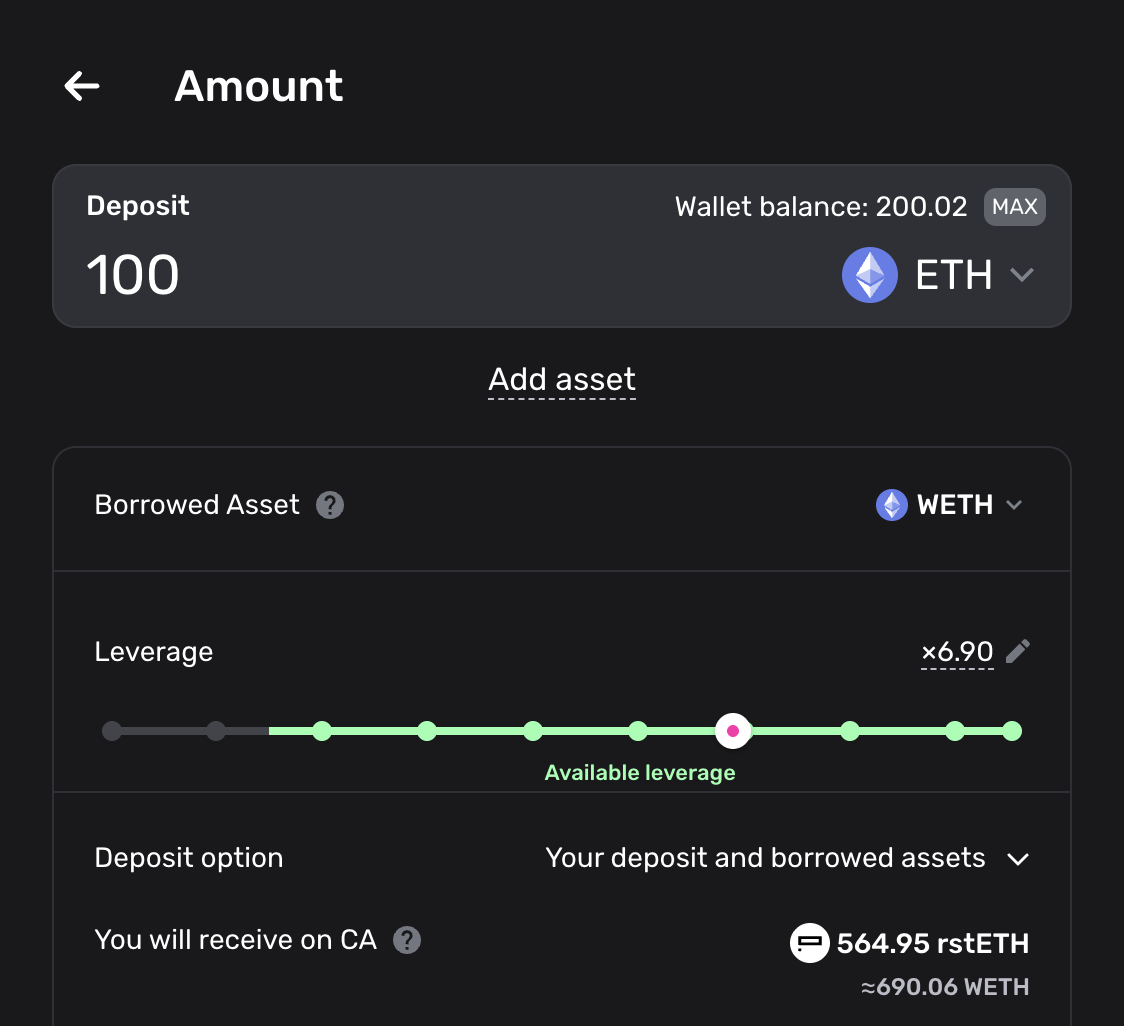Select the second gray leverage slider stop

pos(216,731)
